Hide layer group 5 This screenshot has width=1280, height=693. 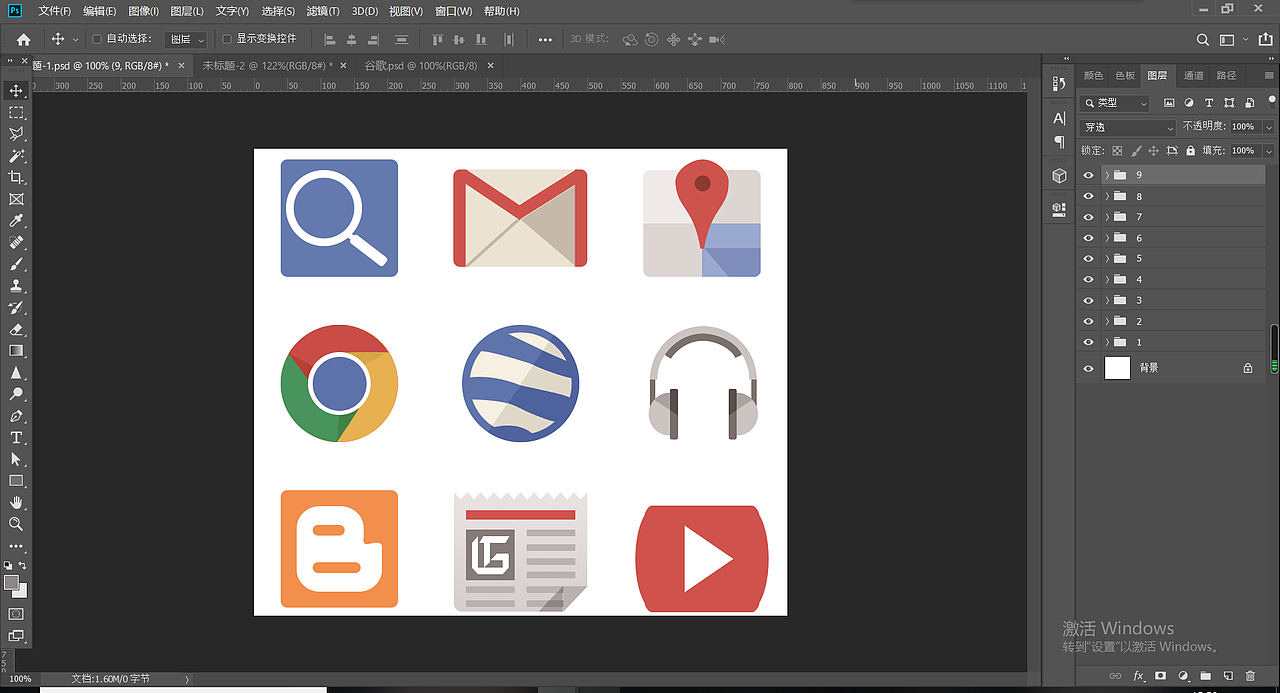1089,259
